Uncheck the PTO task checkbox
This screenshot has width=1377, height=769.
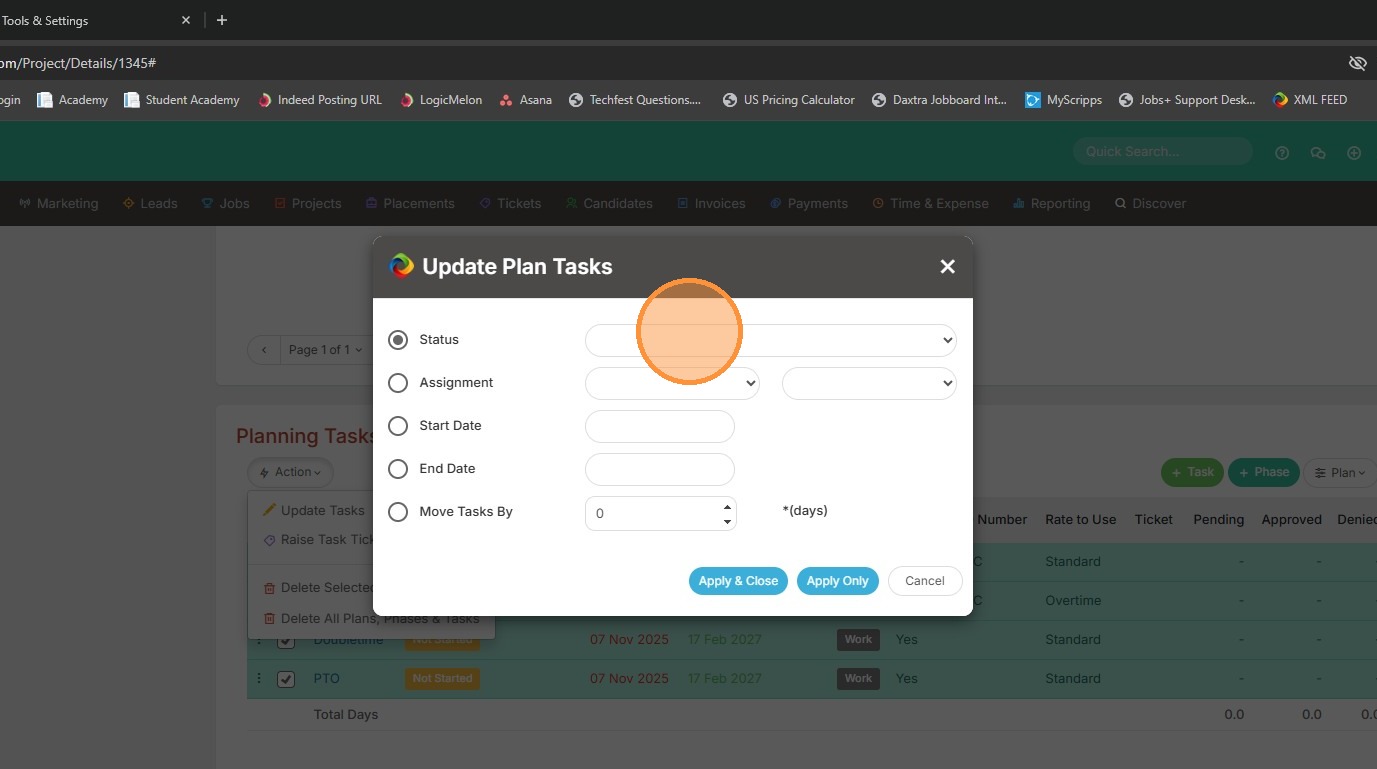point(286,679)
